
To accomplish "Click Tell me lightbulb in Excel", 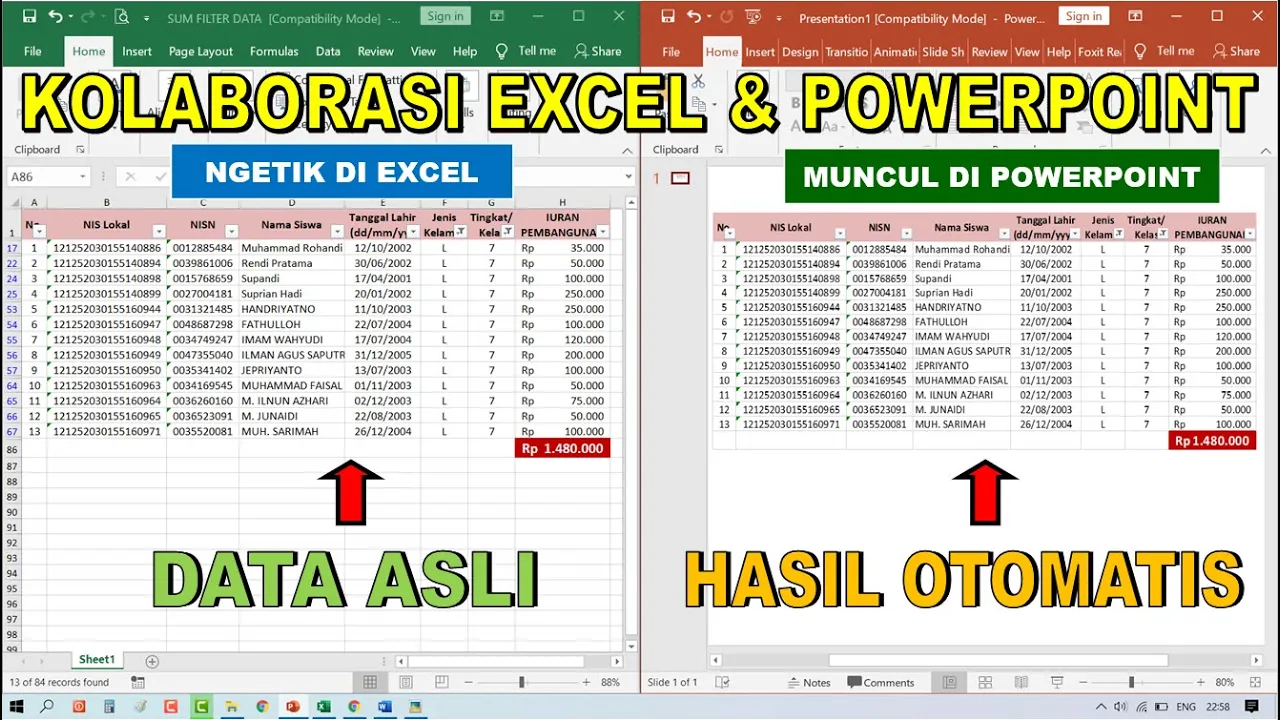I will 503,51.
